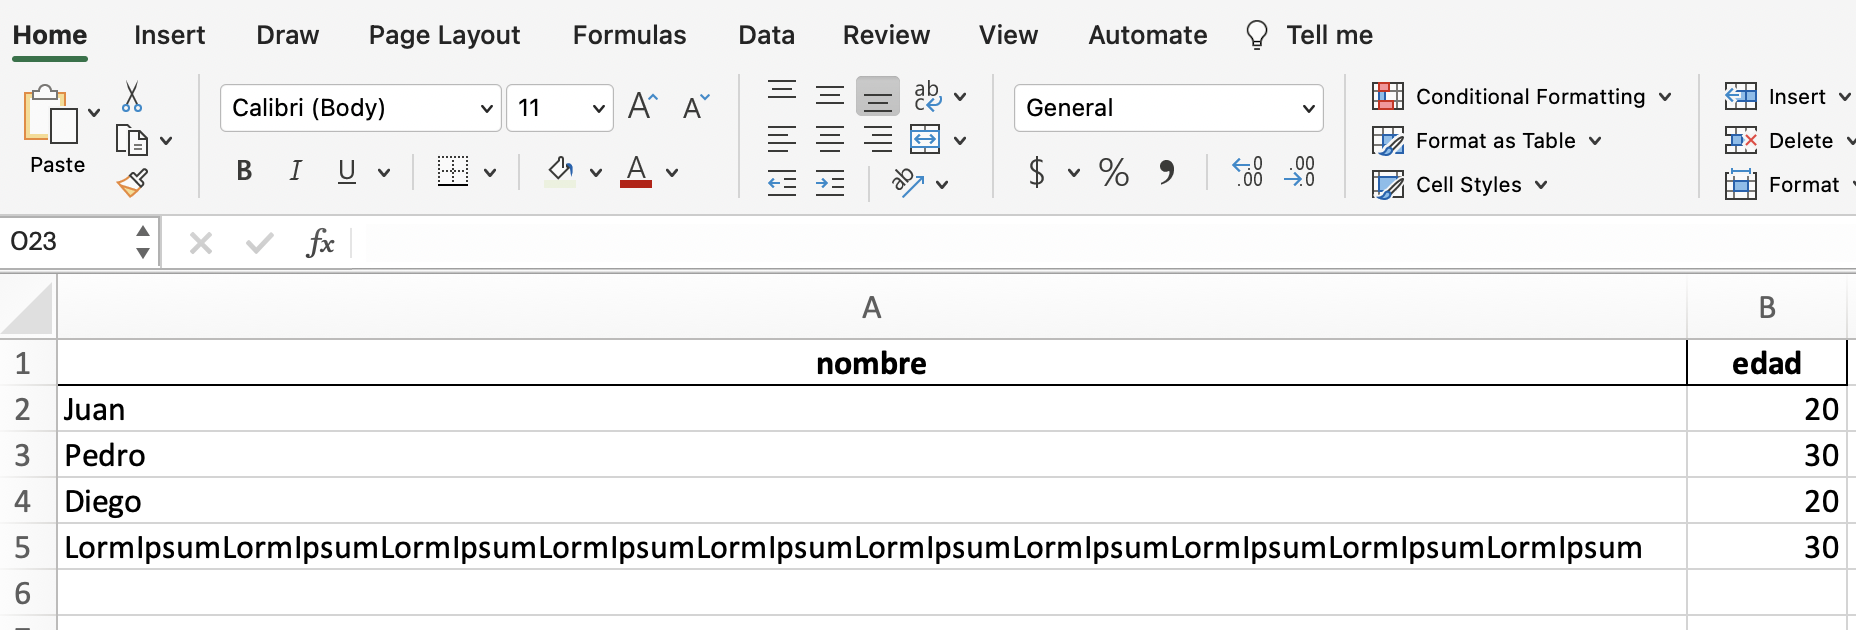
Task: Decrease decimal places shown
Action: tap(1300, 172)
